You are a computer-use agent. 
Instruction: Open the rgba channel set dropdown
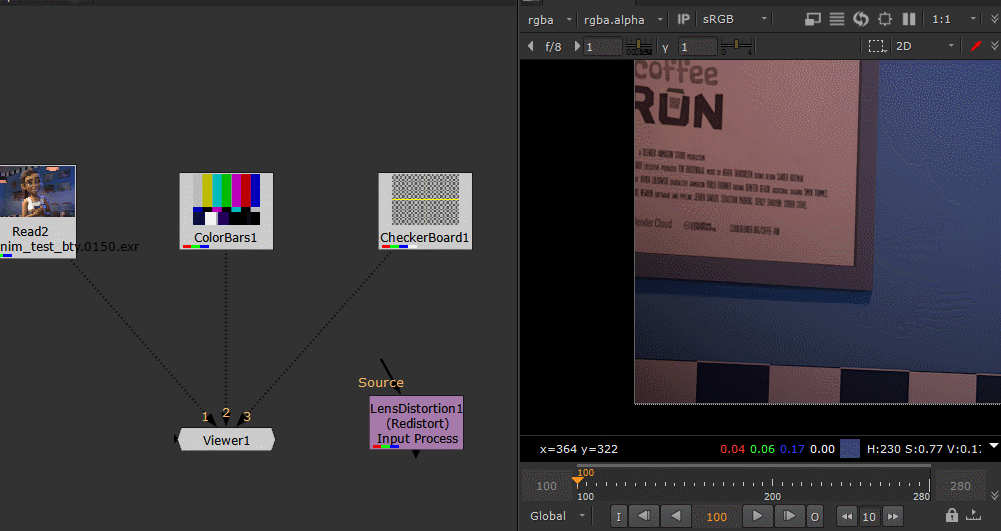pyautogui.click(x=549, y=20)
